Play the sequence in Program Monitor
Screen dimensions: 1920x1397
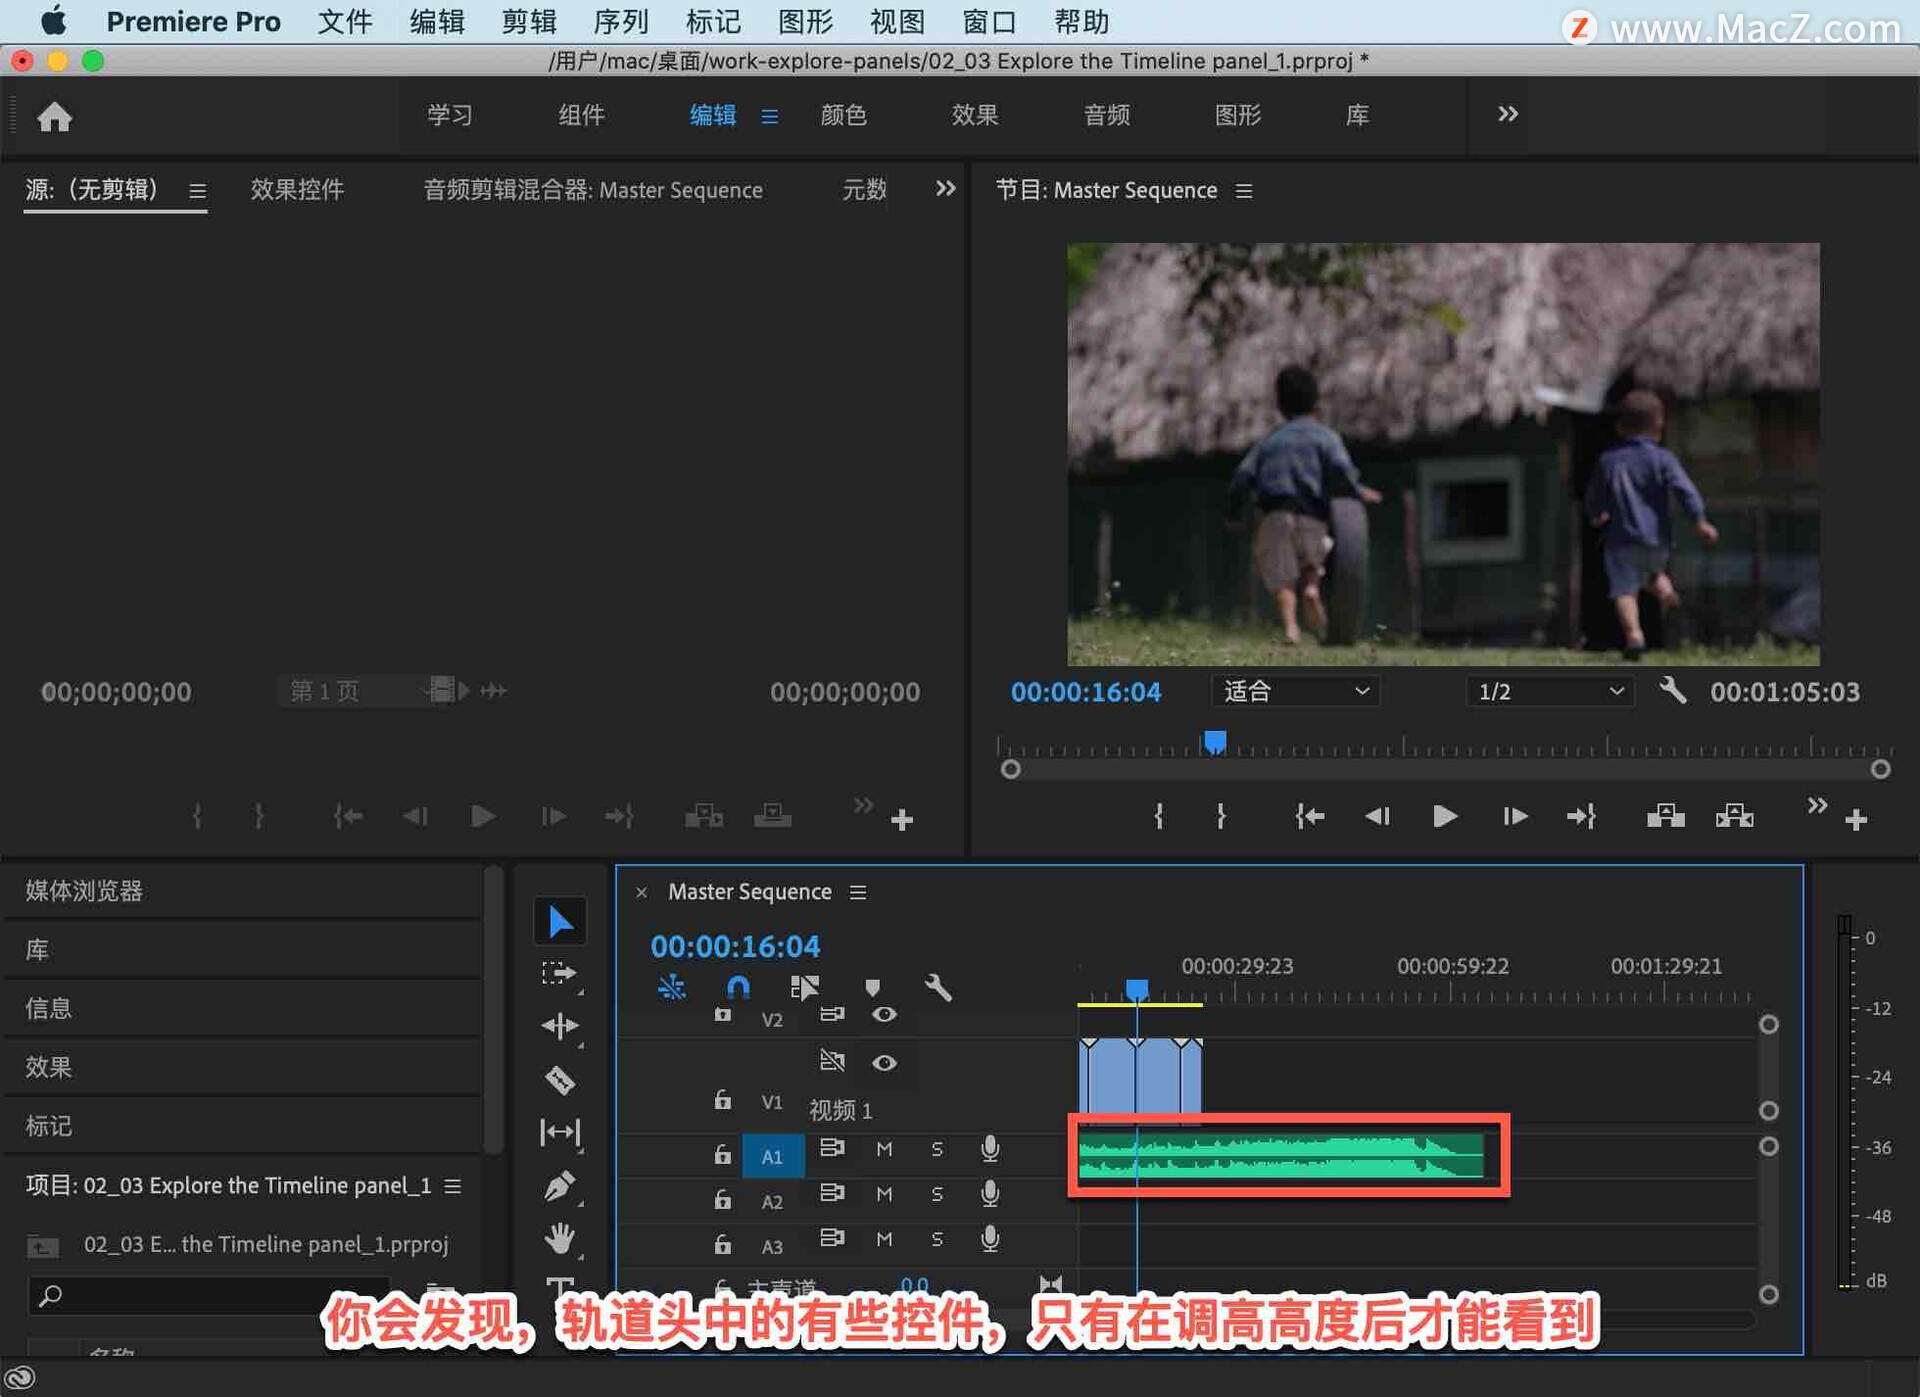[1444, 817]
